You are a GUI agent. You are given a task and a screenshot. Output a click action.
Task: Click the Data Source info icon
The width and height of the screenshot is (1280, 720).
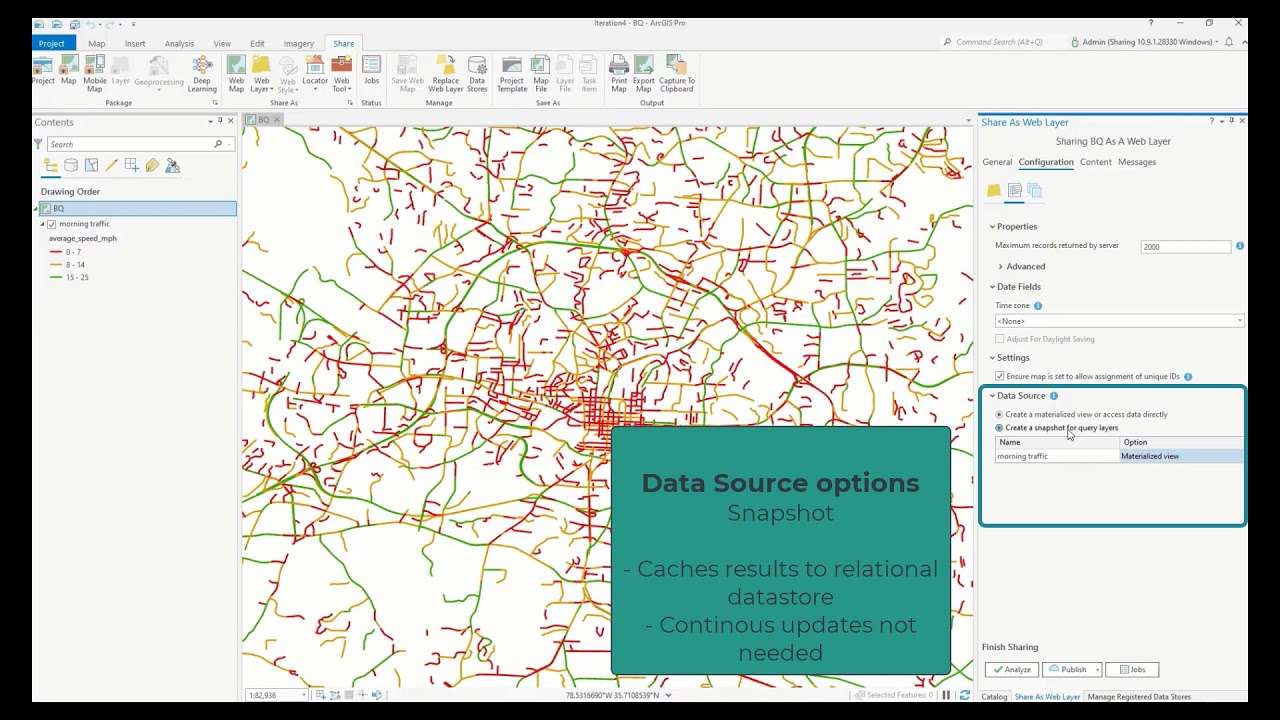click(x=1053, y=396)
